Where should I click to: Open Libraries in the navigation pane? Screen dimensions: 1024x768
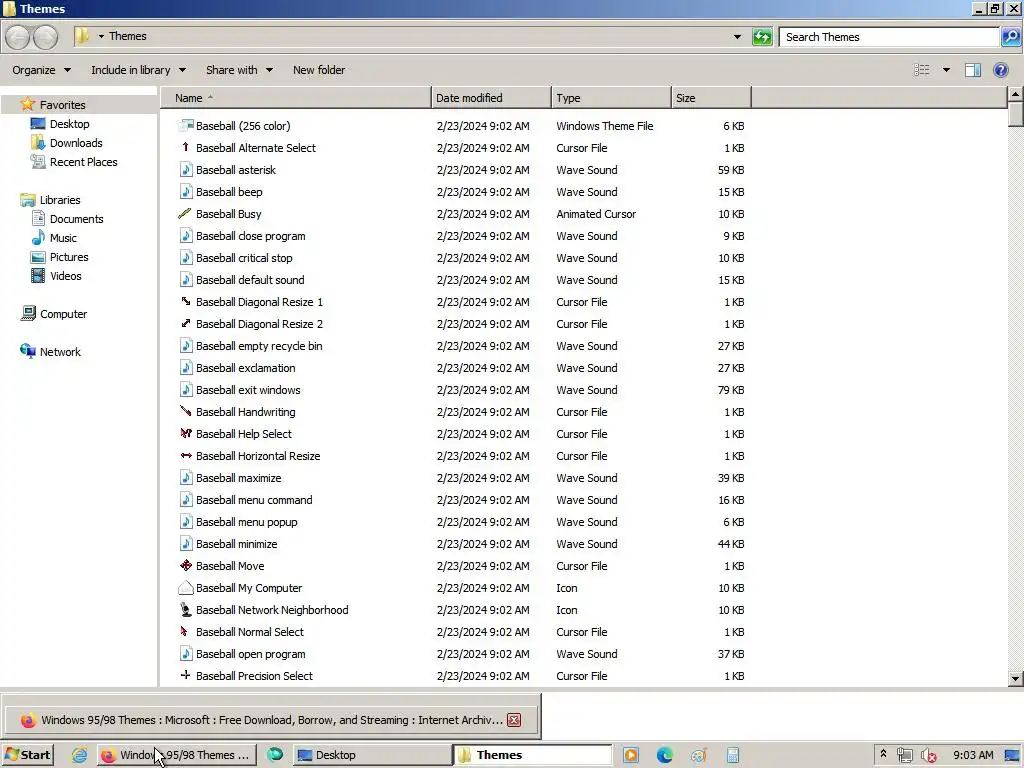click(59, 200)
